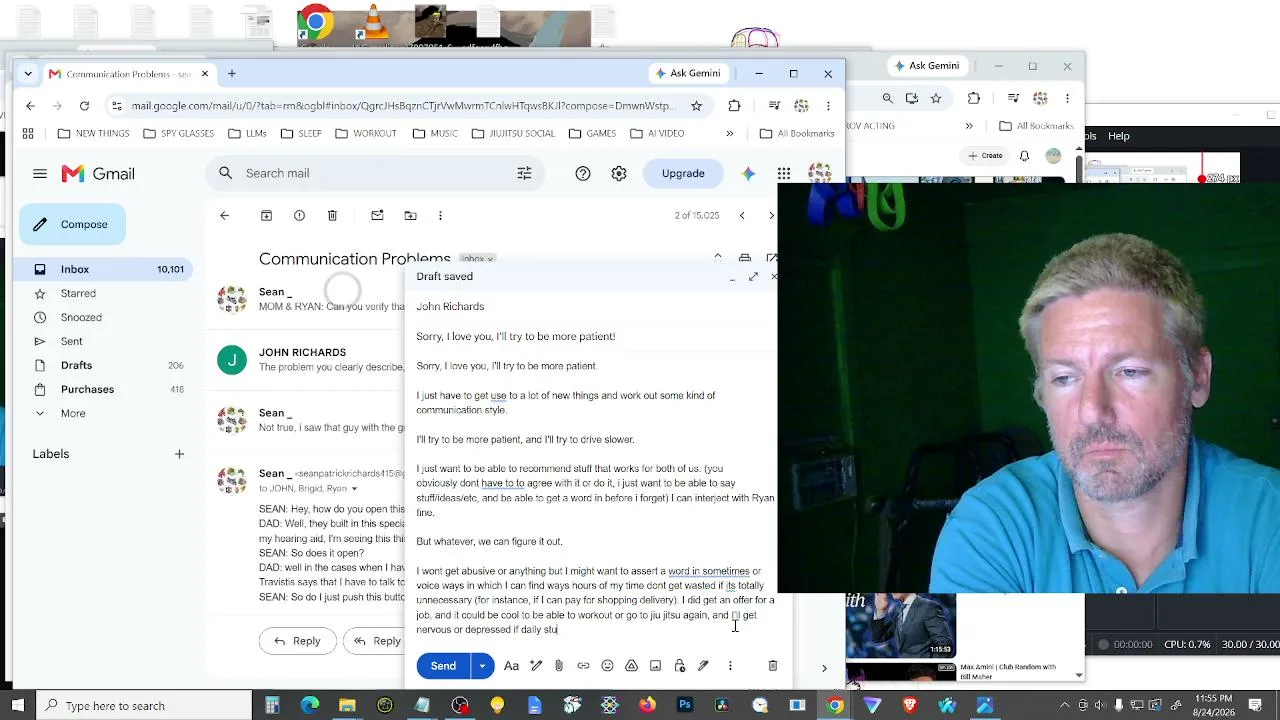Discard the draft with trash icon

click(x=772, y=666)
